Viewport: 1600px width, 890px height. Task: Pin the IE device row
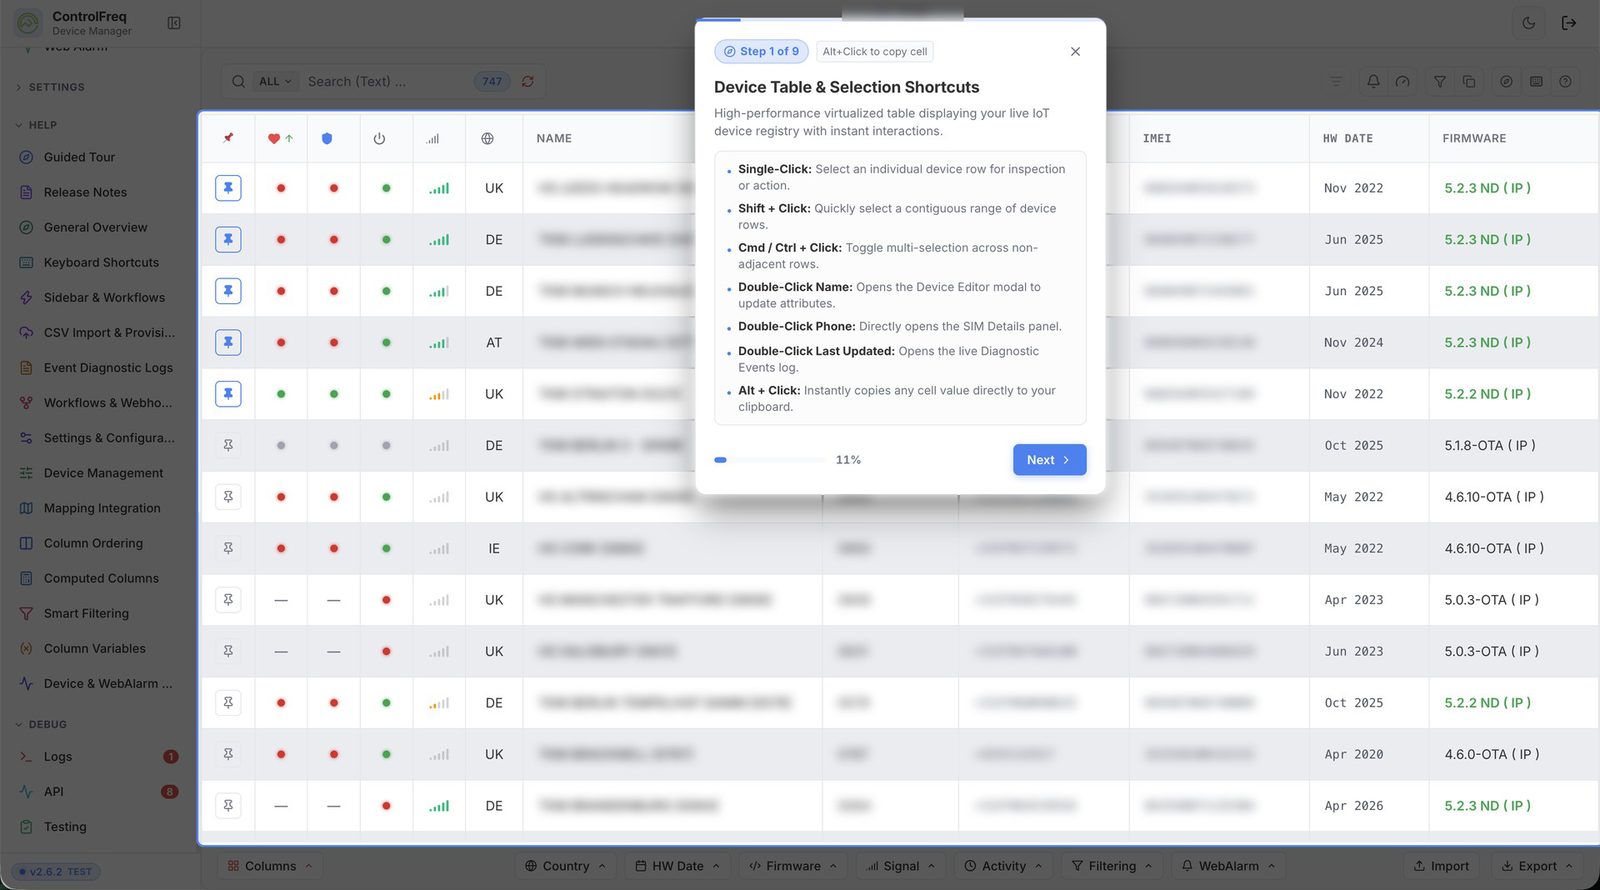point(228,548)
